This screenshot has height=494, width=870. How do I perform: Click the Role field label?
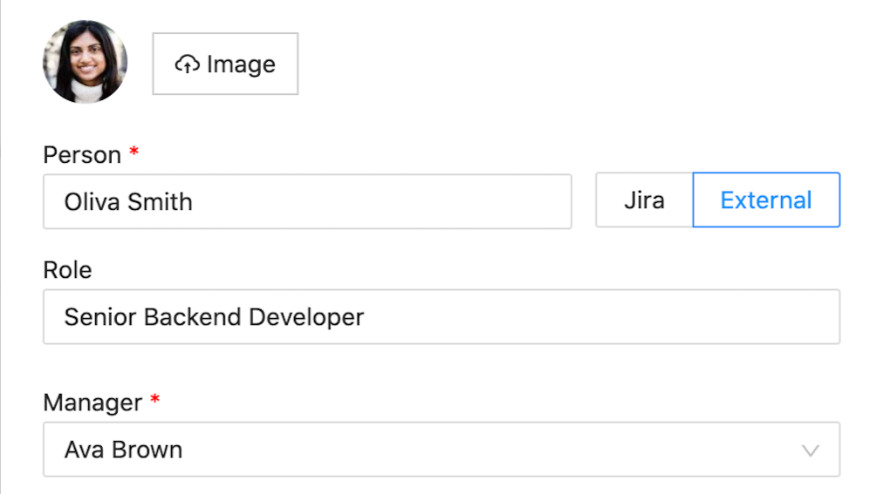click(x=67, y=270)
